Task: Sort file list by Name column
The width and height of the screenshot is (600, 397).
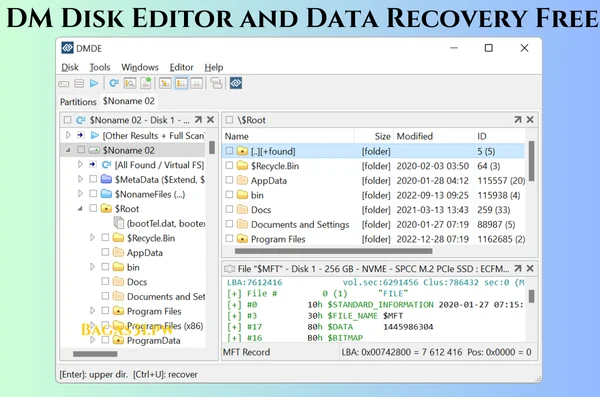Action: (288, 136)
